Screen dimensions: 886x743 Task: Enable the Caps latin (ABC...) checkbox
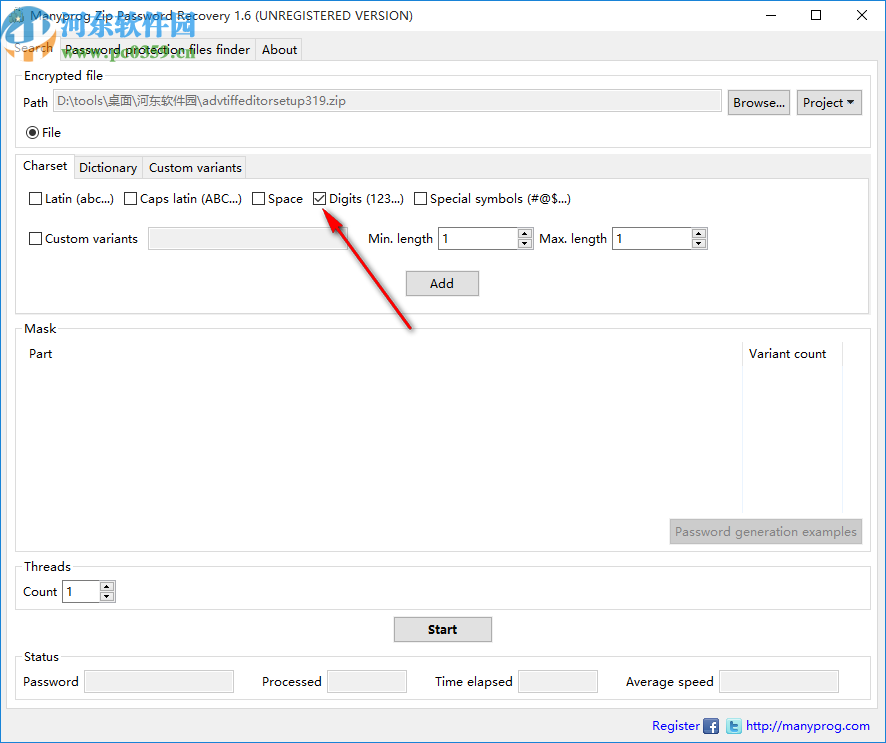[x=130, y=198]
